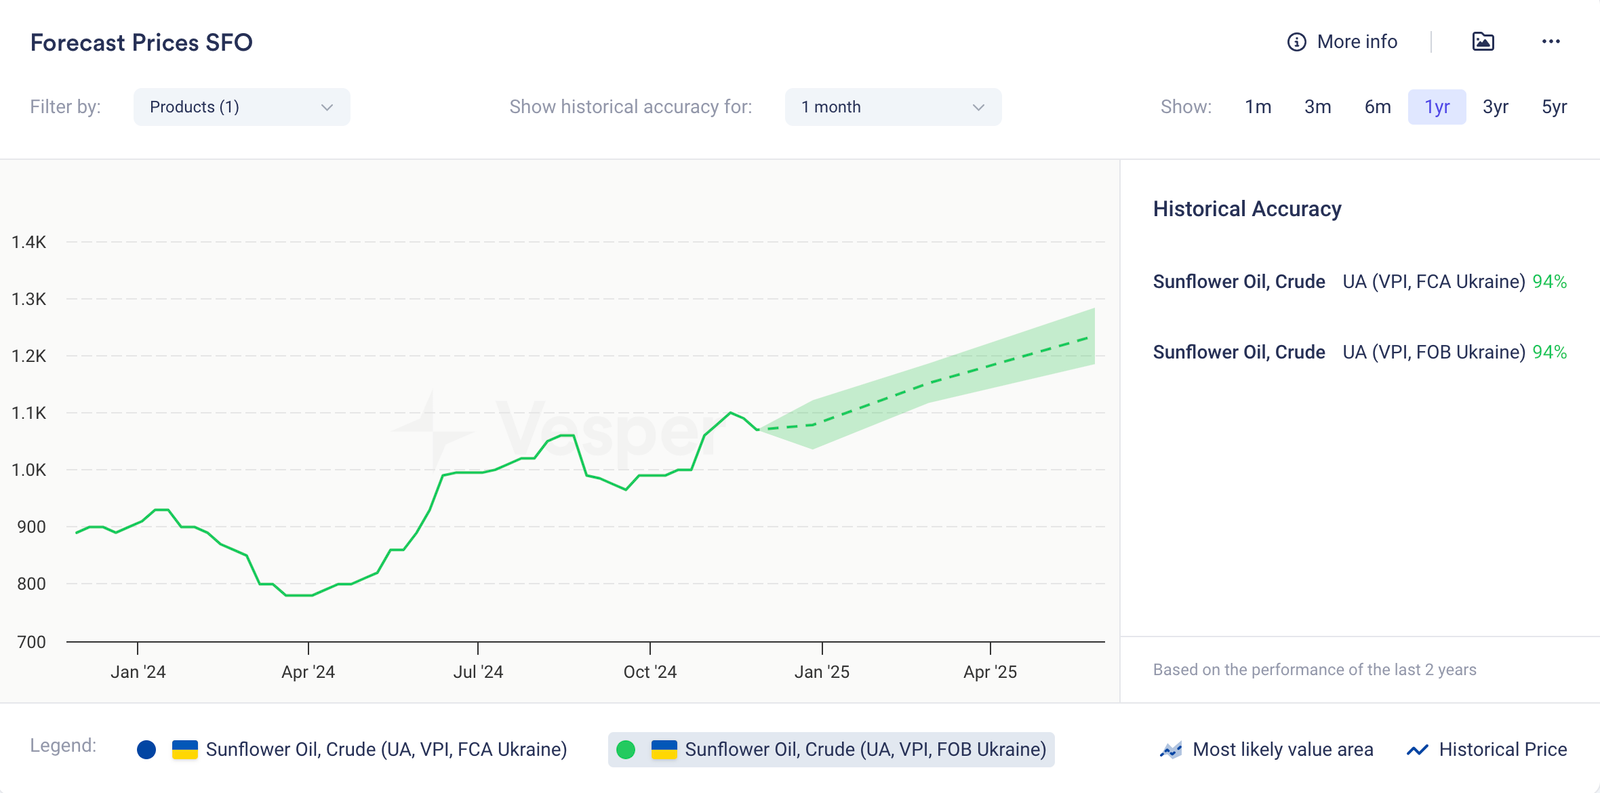
Task: Open the three-dots options menu
Action: 1551,42
